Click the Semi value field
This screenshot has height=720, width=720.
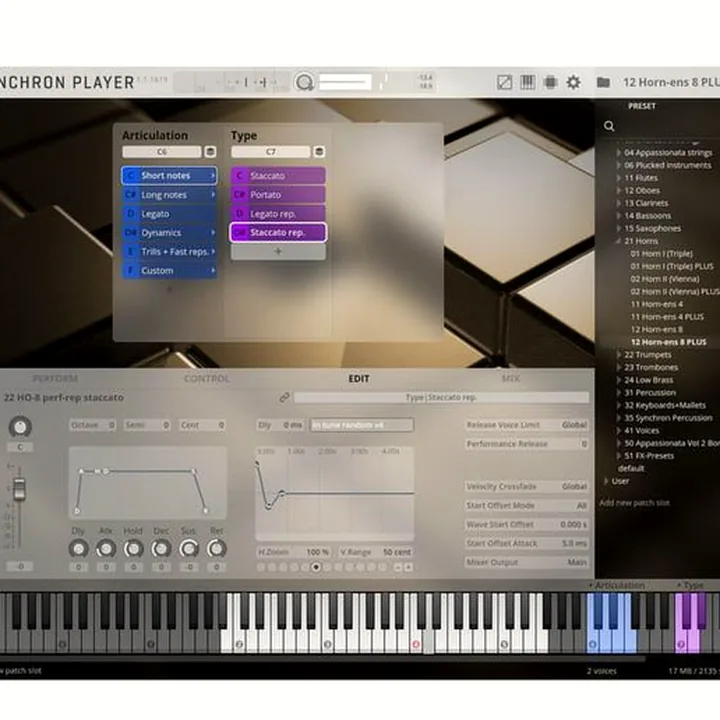[147, 425]
